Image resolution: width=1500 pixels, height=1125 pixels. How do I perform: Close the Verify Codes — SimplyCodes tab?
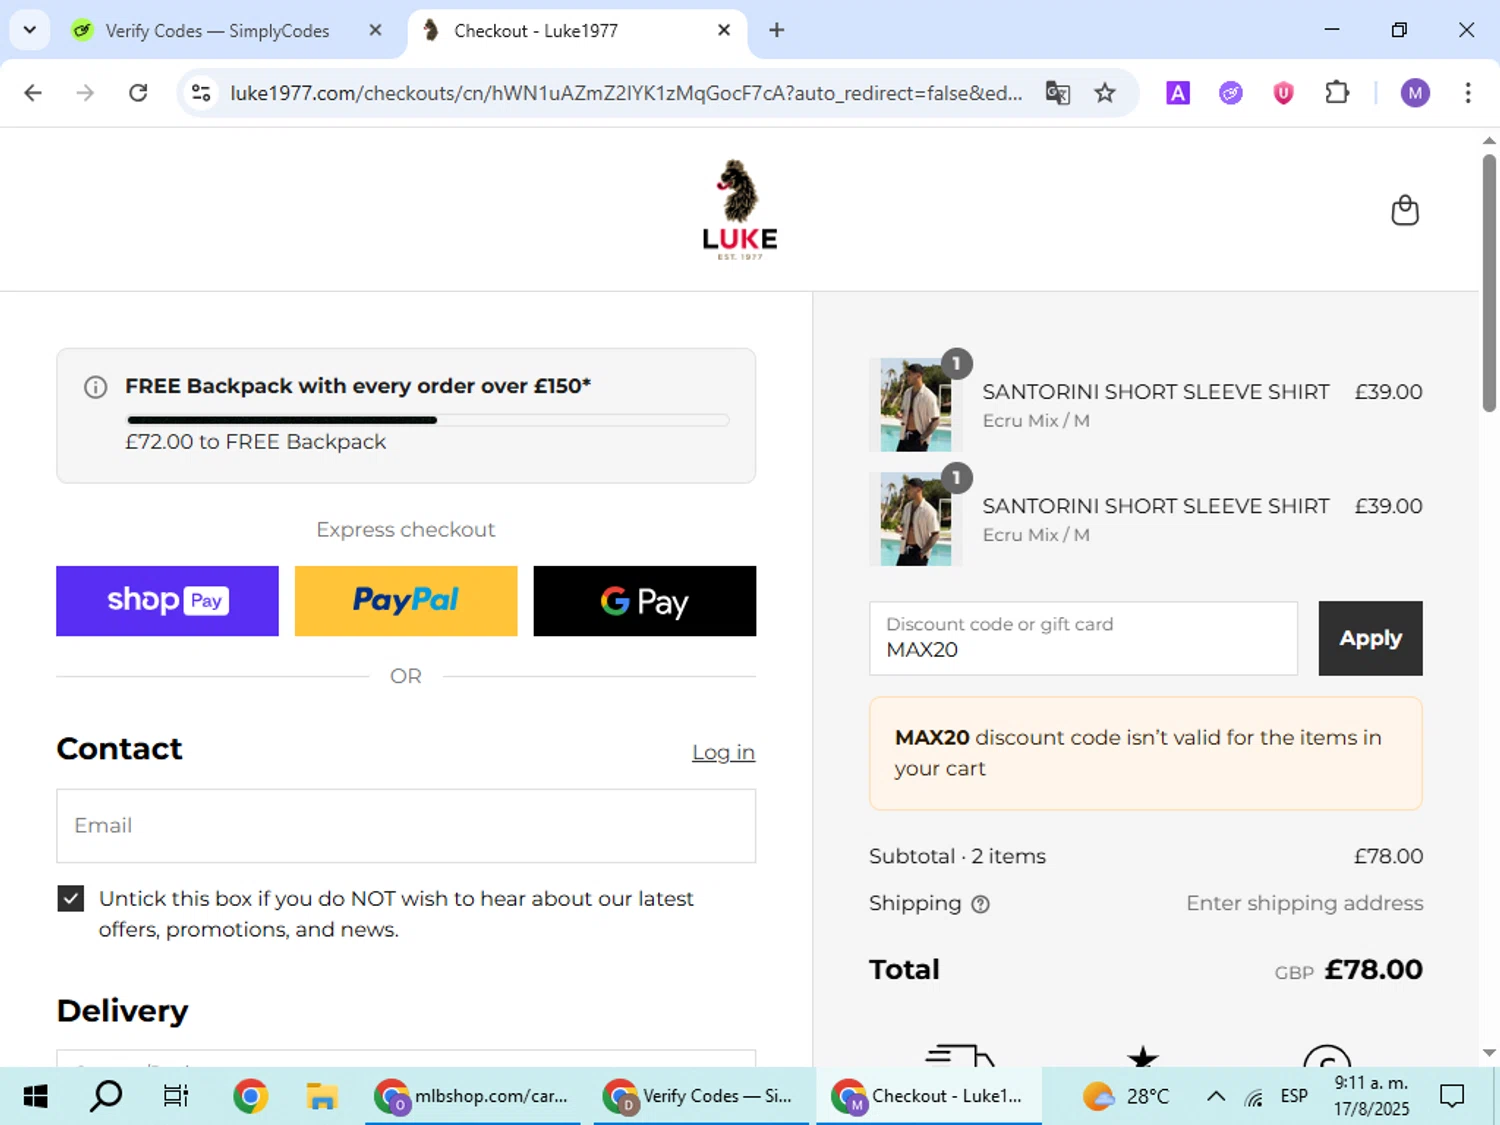375,30
